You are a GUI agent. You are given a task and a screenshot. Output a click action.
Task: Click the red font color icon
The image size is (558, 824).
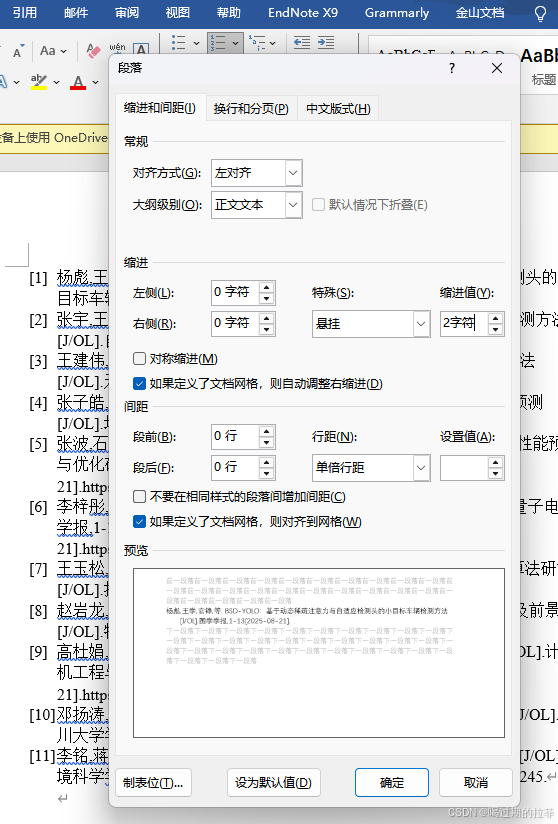click(x=78, y=82)
